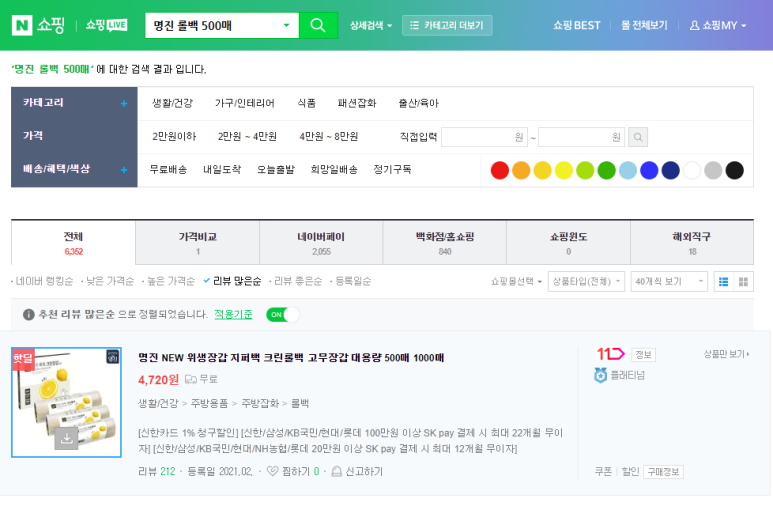This screenshot has height=506, width=773.
Task: Open 쇼핑LIVE from the header
Action: click(x=106, y=25)
